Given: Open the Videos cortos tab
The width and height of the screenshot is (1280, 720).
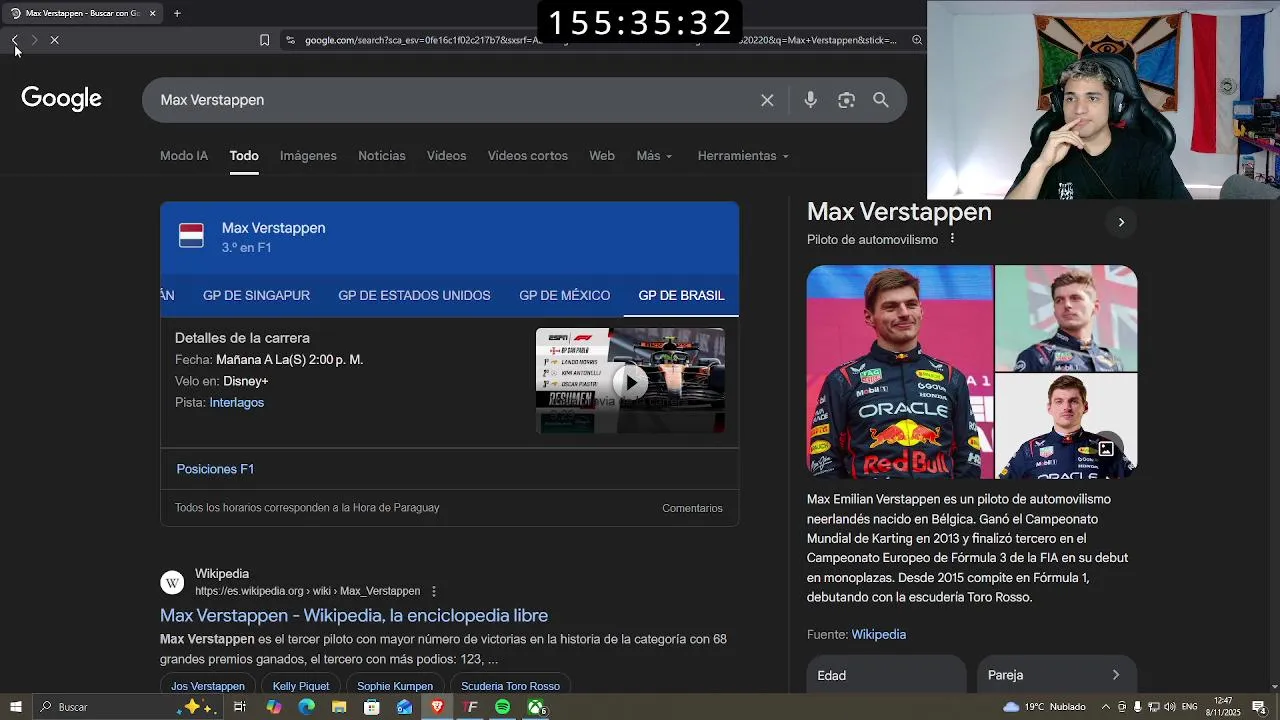Looking at the screenshot, I should click(527, 156).
